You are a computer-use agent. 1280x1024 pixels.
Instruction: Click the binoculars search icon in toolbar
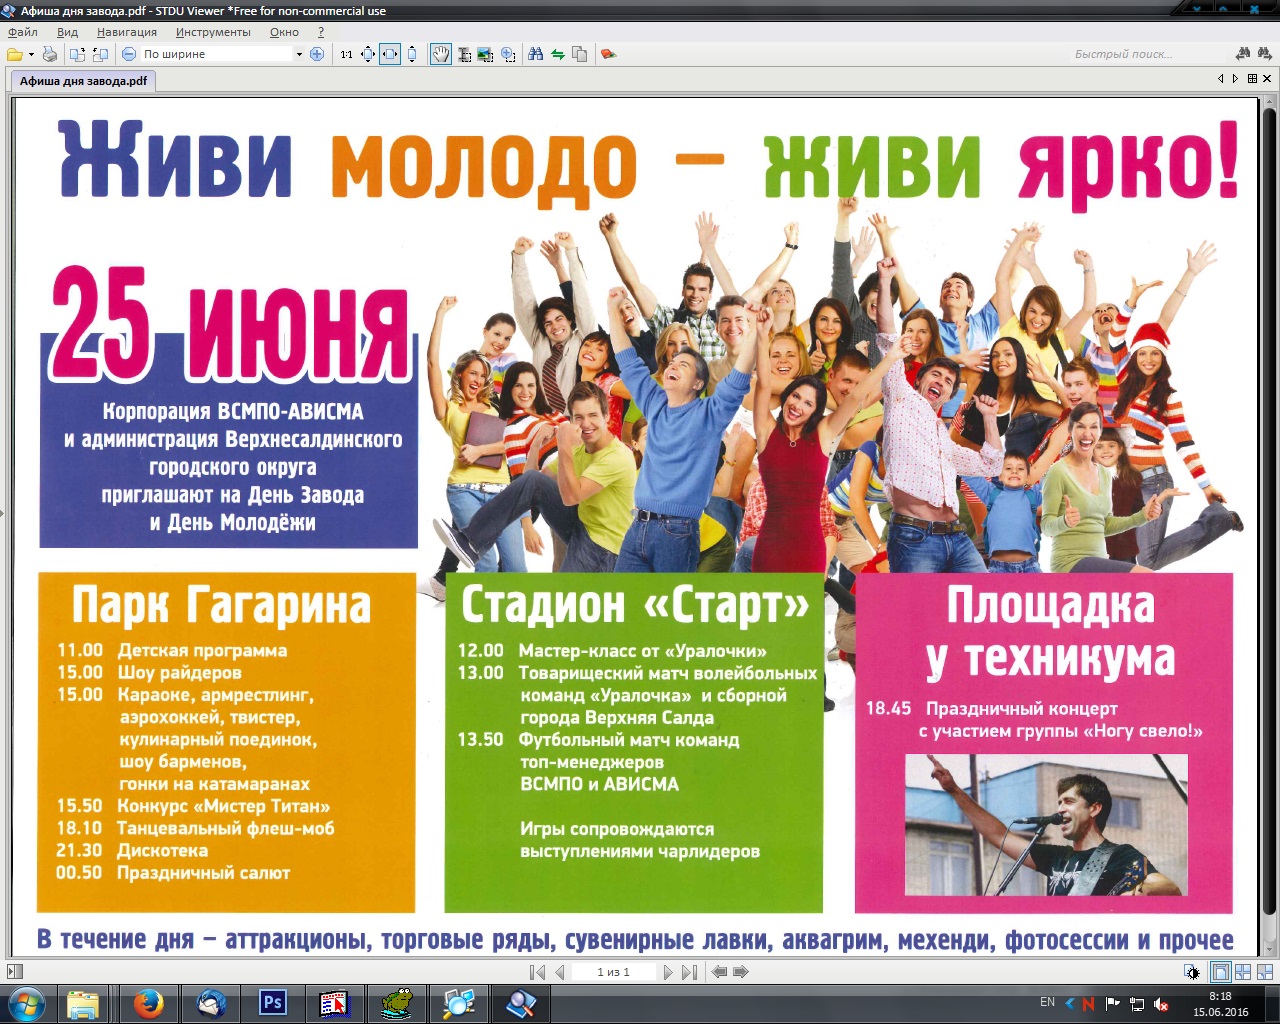(x=535, y=54)
